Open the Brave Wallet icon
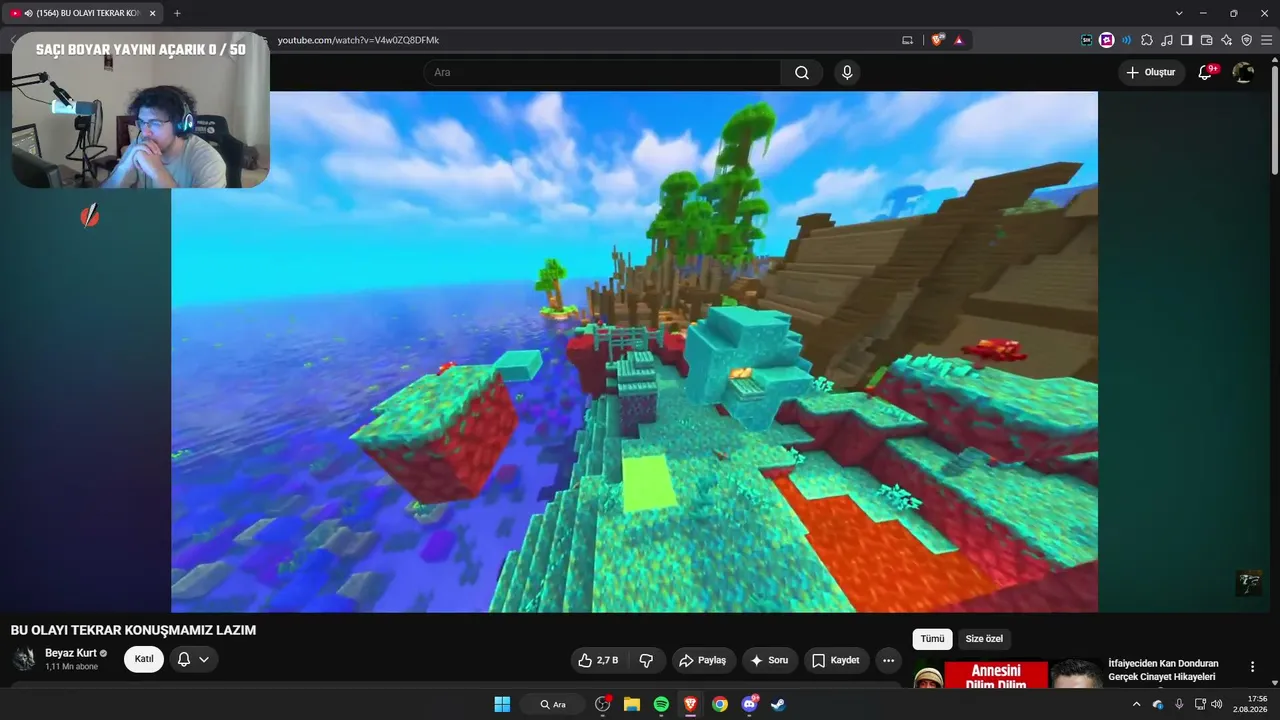 [1206, 40]
